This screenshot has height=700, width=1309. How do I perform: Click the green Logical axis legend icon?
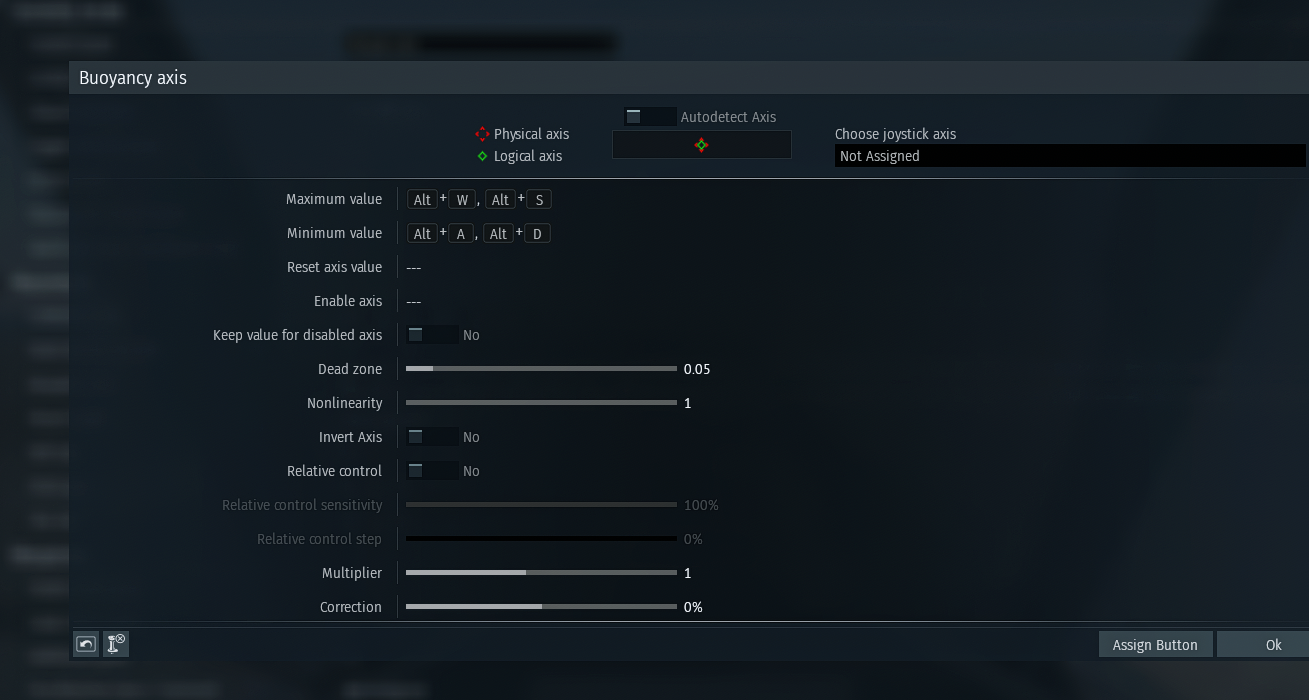tap(482, 156)
